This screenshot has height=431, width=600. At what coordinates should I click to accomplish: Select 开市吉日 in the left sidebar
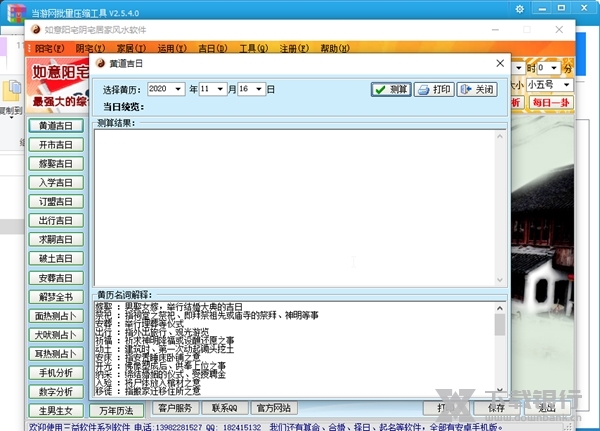click(55, 145)
